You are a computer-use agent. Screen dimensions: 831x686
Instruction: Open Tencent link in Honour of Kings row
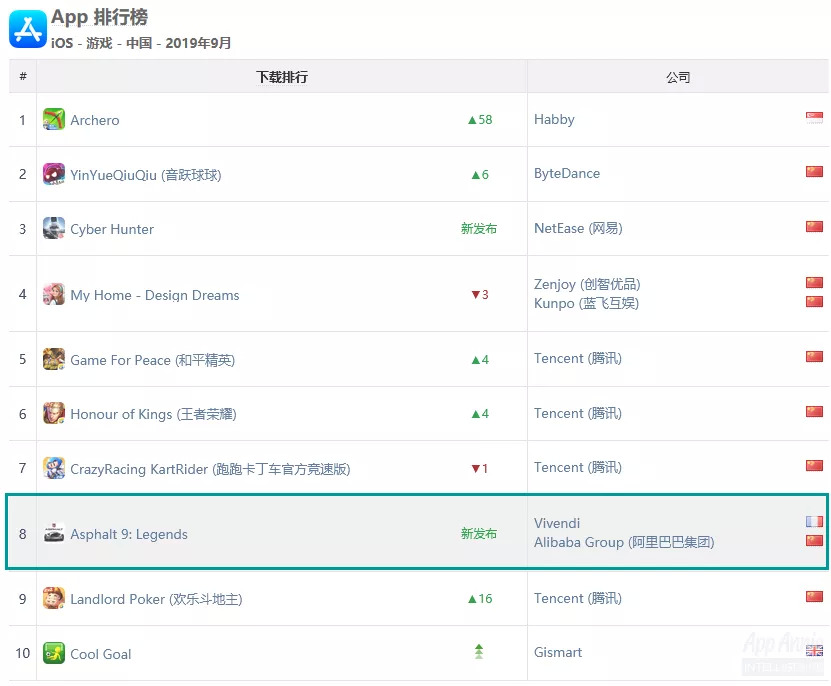578,414
